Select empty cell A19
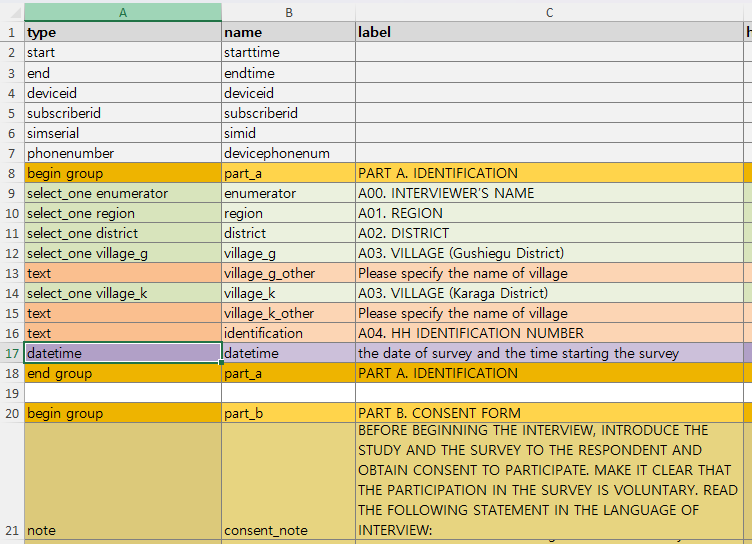The width and height of the screenshot is (752, 544). tap(123, 393)
